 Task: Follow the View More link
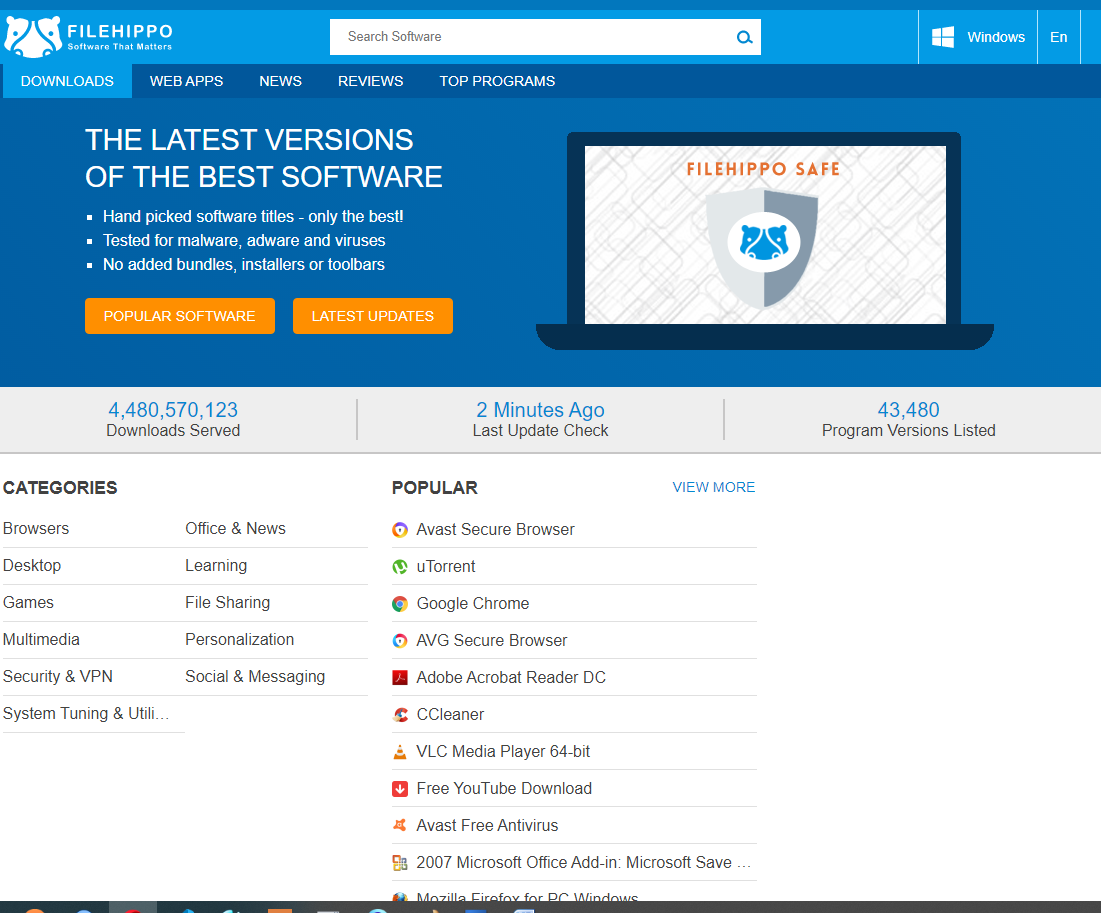[713, 487]
